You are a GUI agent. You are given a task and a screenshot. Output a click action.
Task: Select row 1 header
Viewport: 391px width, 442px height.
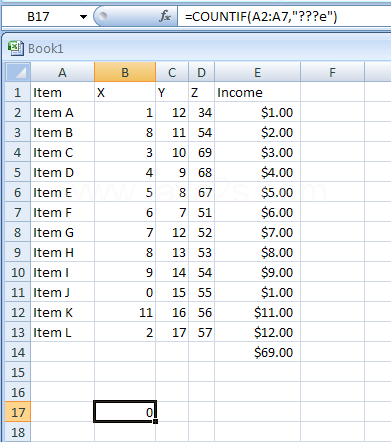(x=18, y=92)
